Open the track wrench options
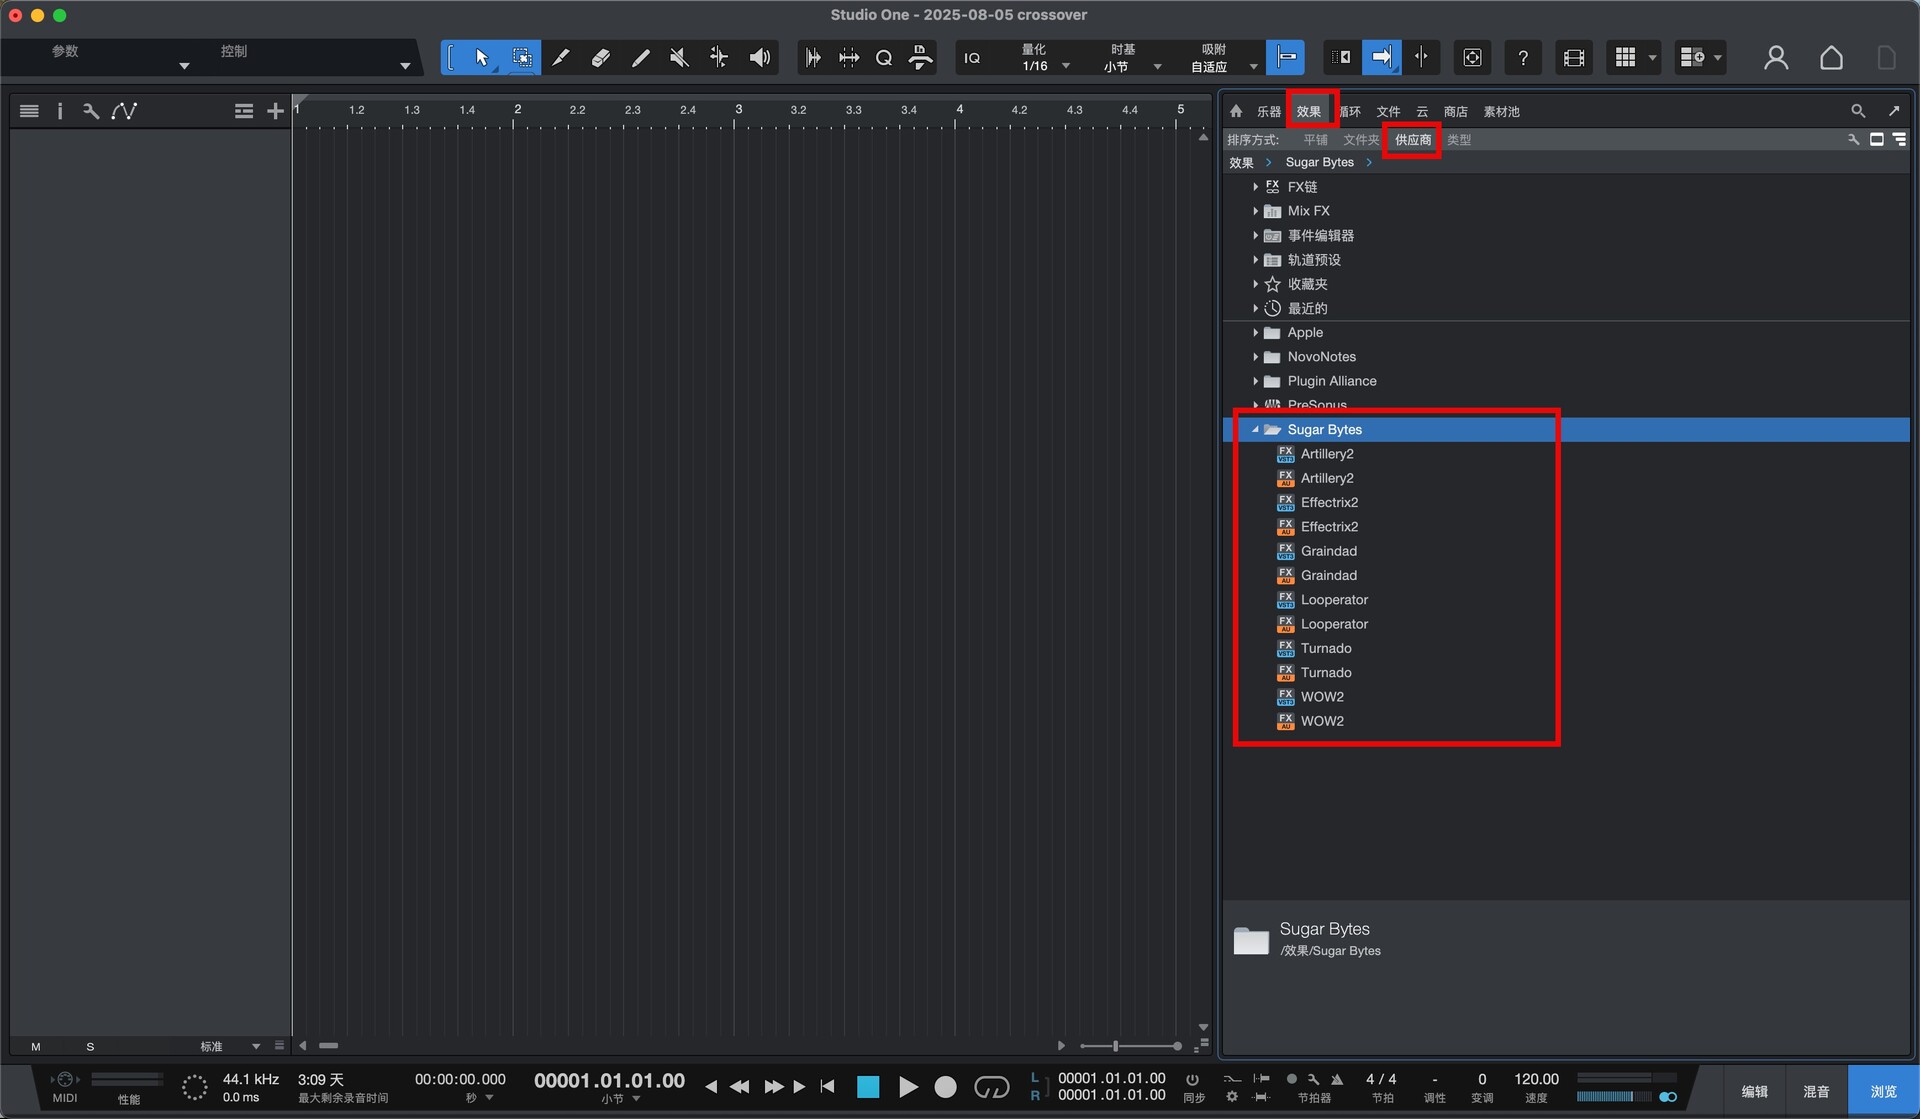1920x1119 pixels. pos(91,111)
